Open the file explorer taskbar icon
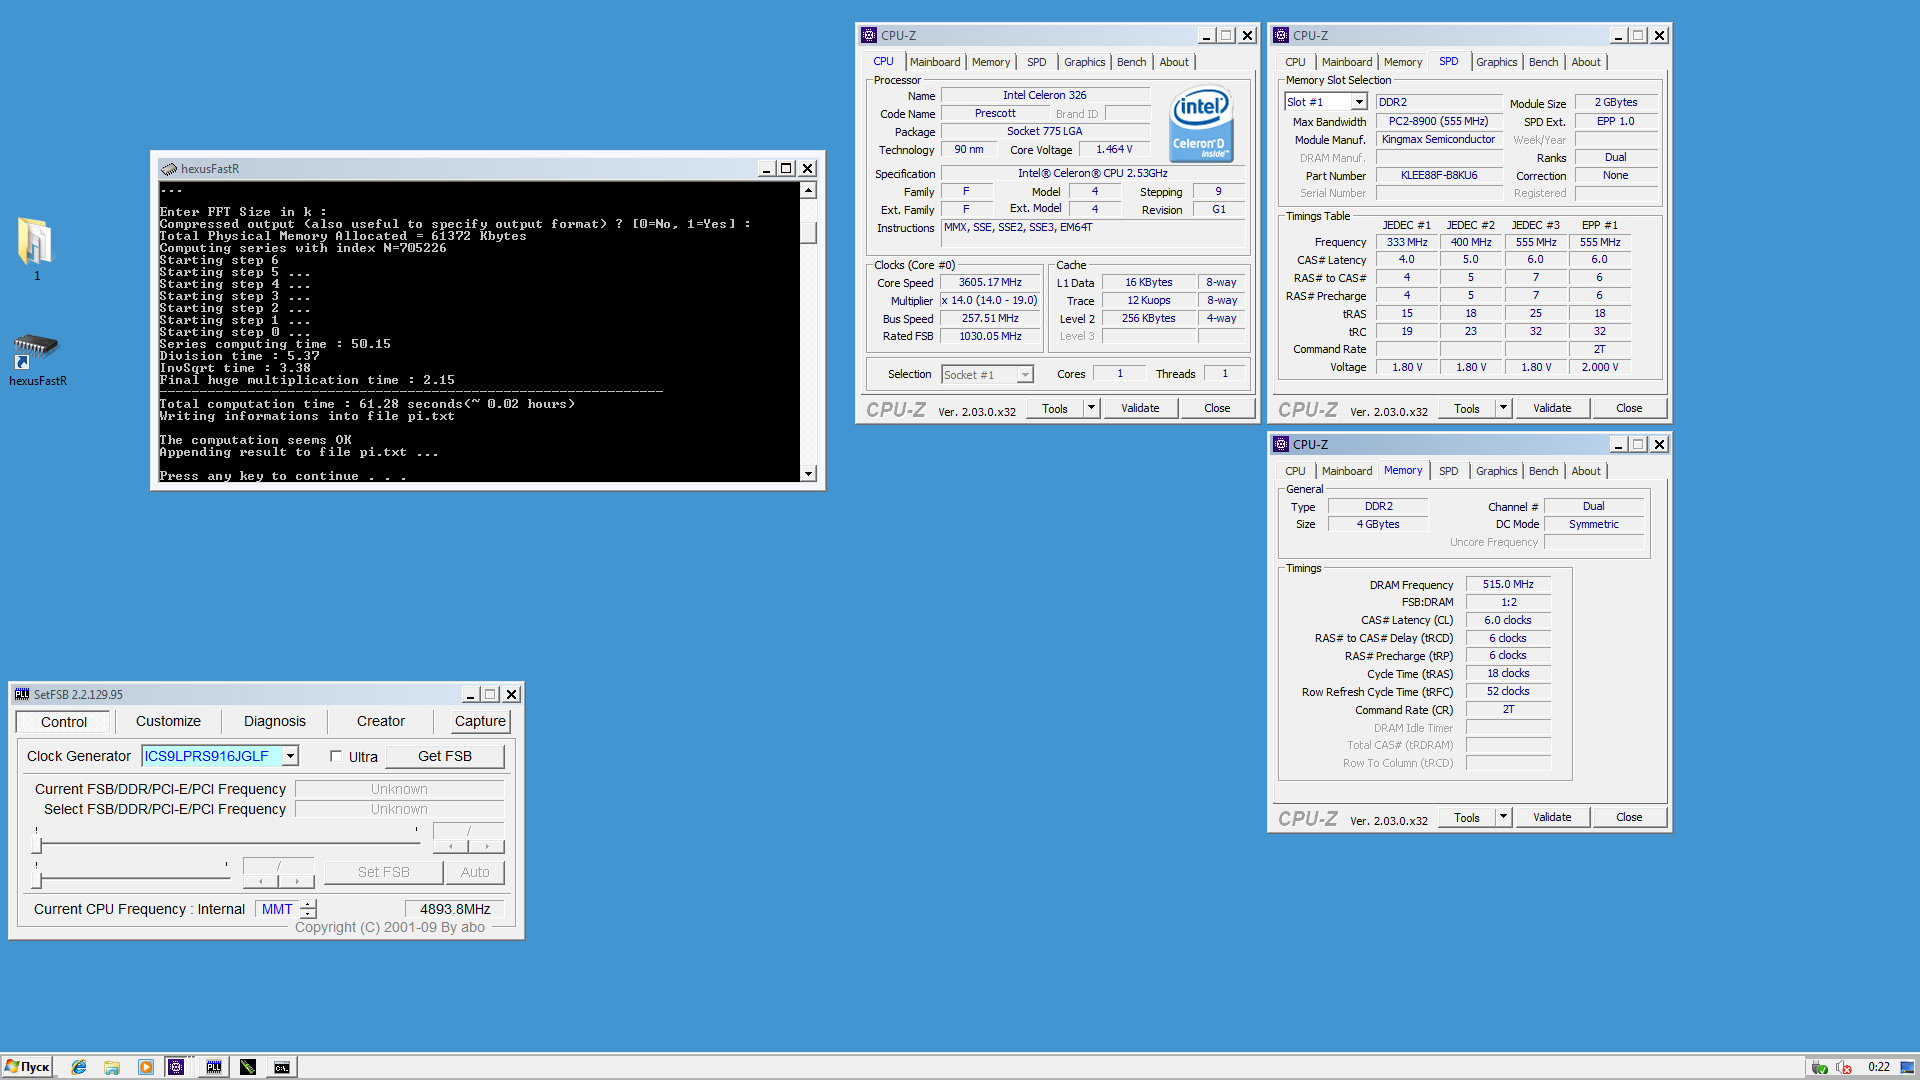 point(112,1067)
